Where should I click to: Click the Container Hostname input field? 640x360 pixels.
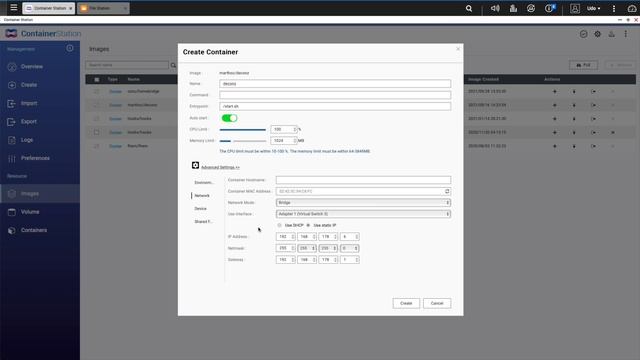(x=363, y=180)
